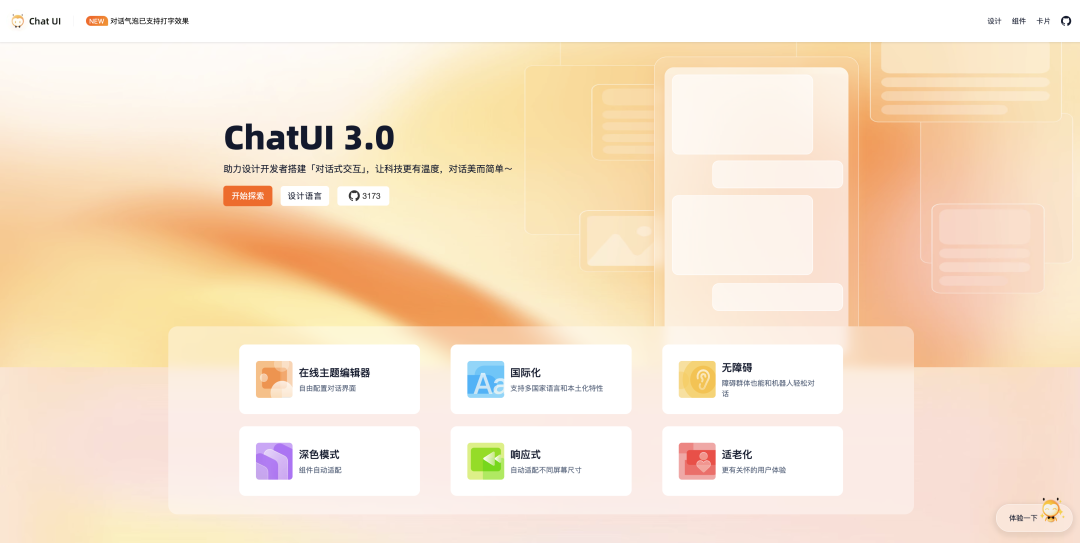The width and height of the screenshot is (1080, 543).
Task: Open the 组件 menu item
Action: pos(1019,21)
